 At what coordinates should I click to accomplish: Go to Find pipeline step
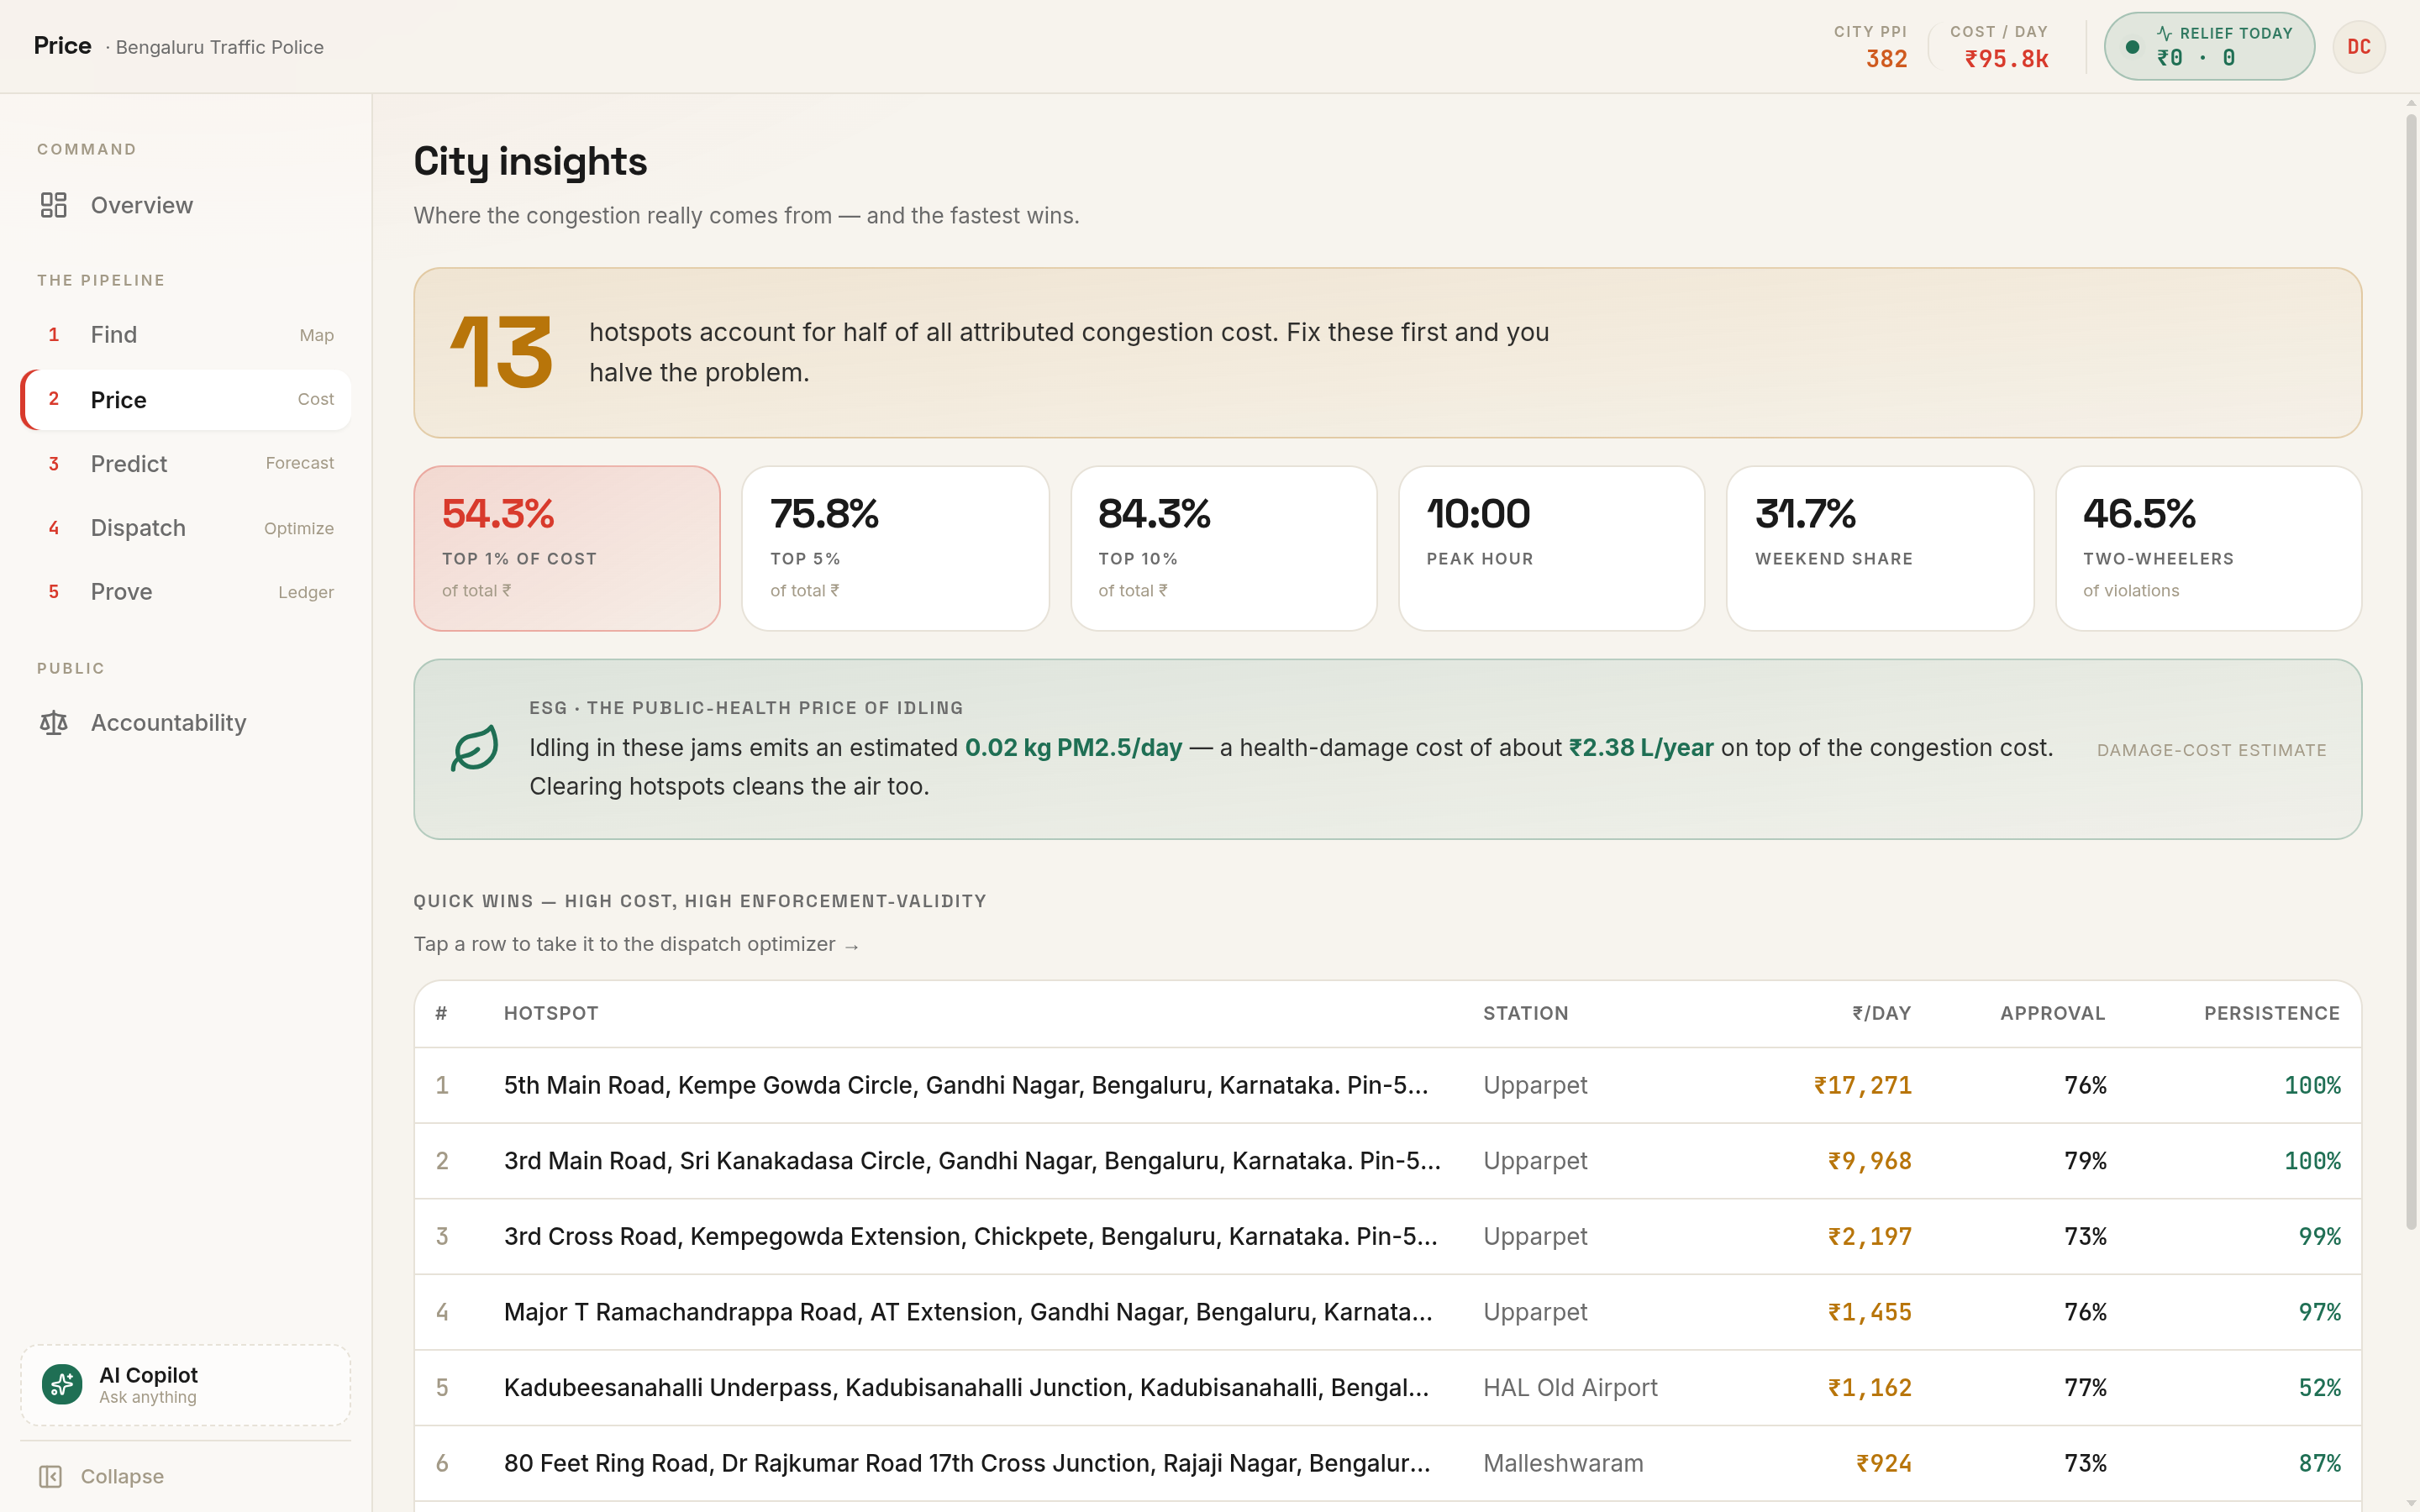click(x=186, y=335)
